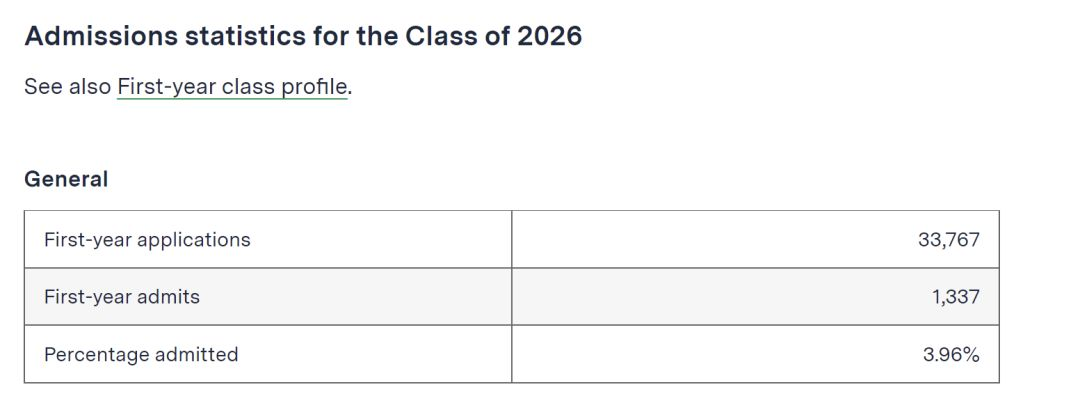Viewport: 1080px width, 419px height.
Task: Click the word "admits" in the table
Action: coord(169,297)
